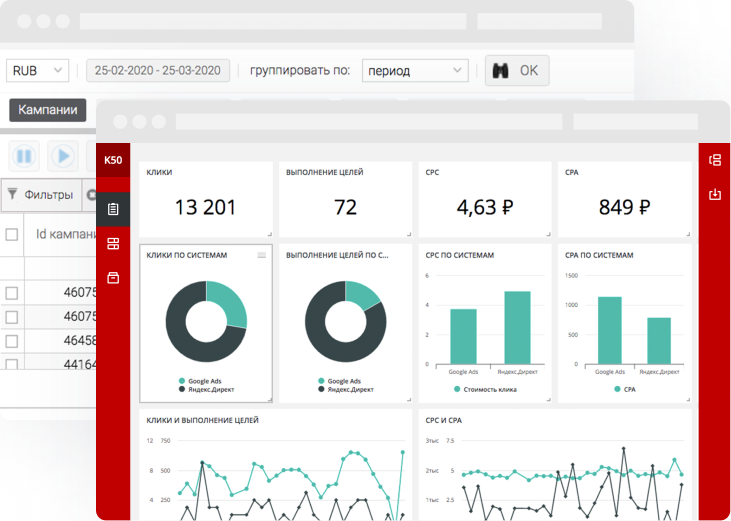Open the RUB currency dropdown

[x=37, y=71]
